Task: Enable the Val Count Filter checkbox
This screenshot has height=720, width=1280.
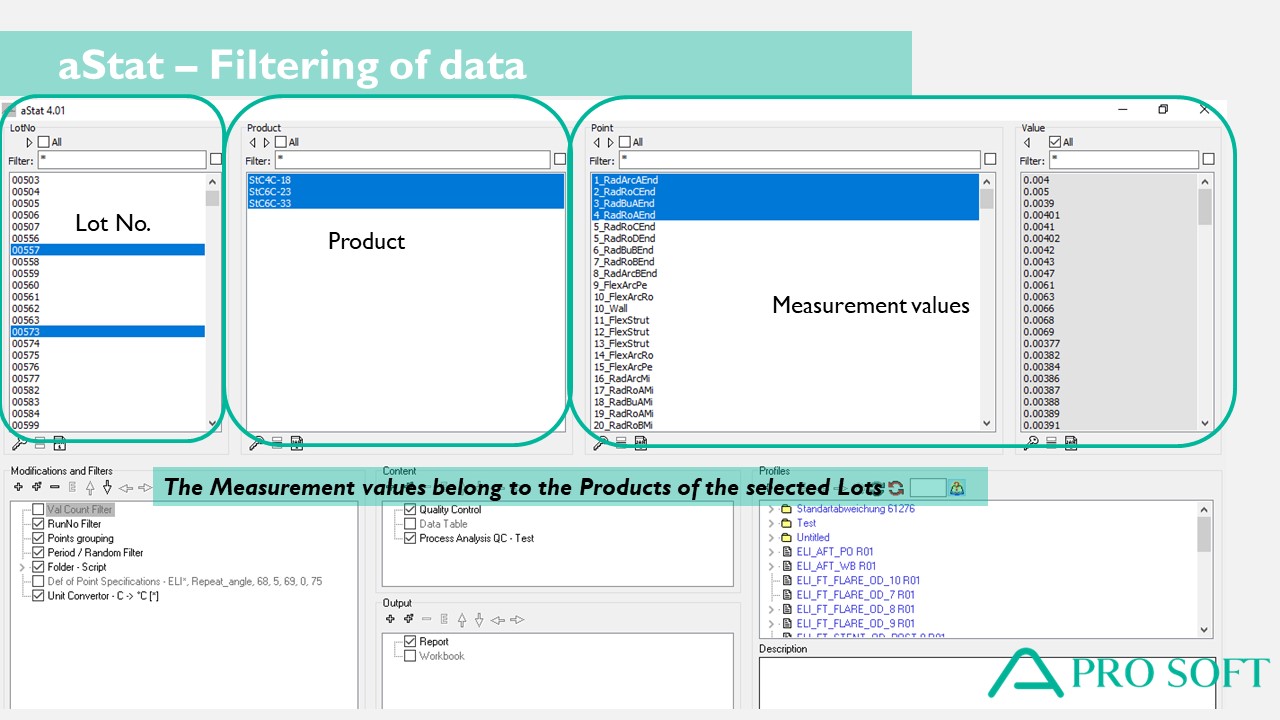Action: point(38,510)
